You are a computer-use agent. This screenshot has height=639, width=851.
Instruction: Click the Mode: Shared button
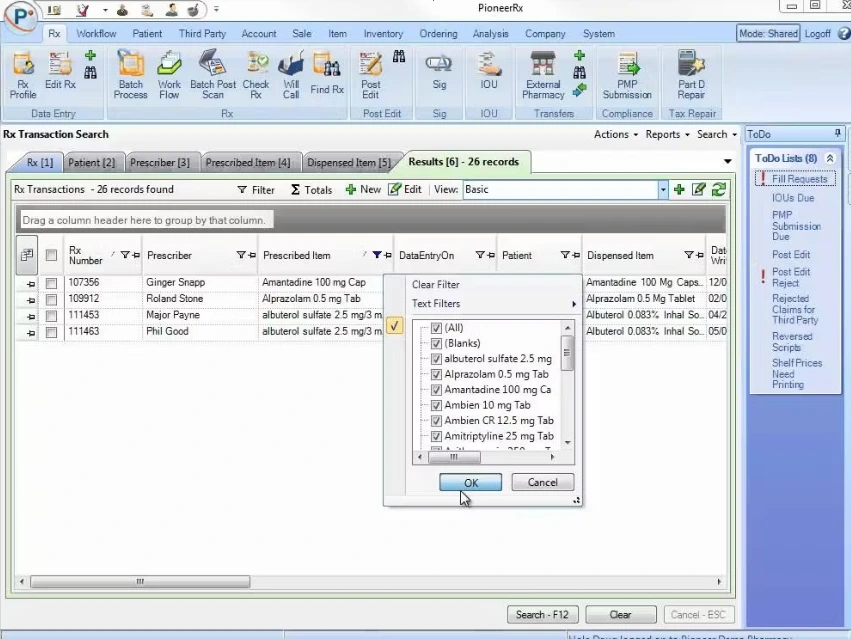click(768, 34)
